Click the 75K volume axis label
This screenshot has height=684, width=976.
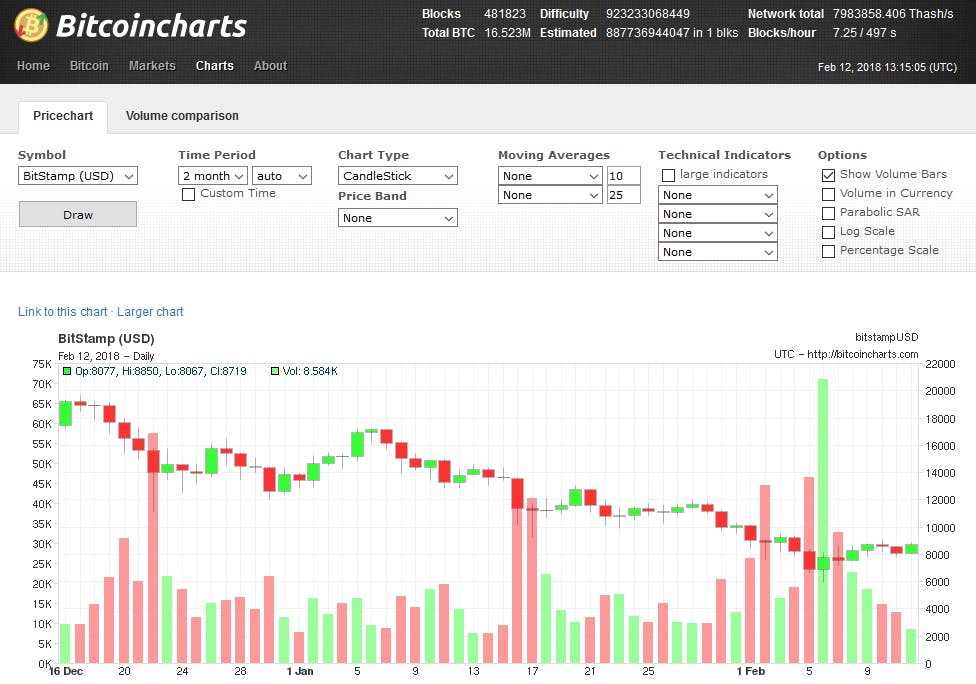coord(42,364)
